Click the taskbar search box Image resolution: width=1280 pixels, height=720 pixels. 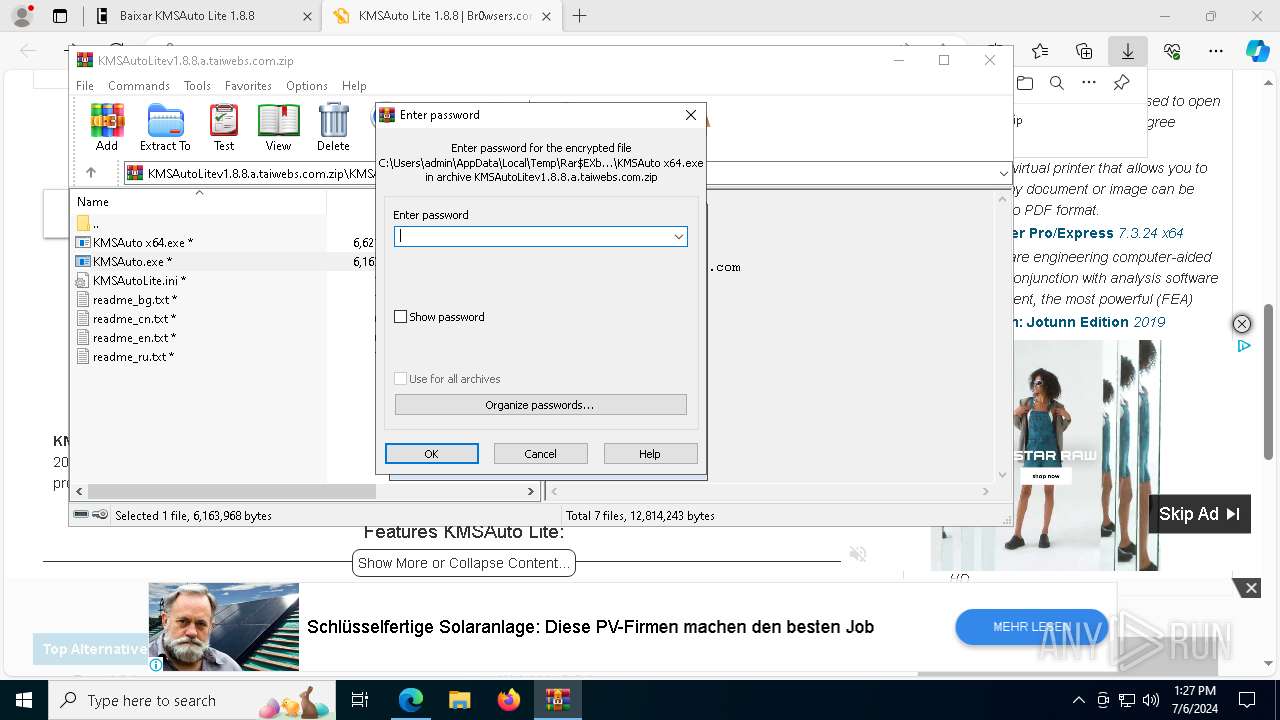click(191, 700)
